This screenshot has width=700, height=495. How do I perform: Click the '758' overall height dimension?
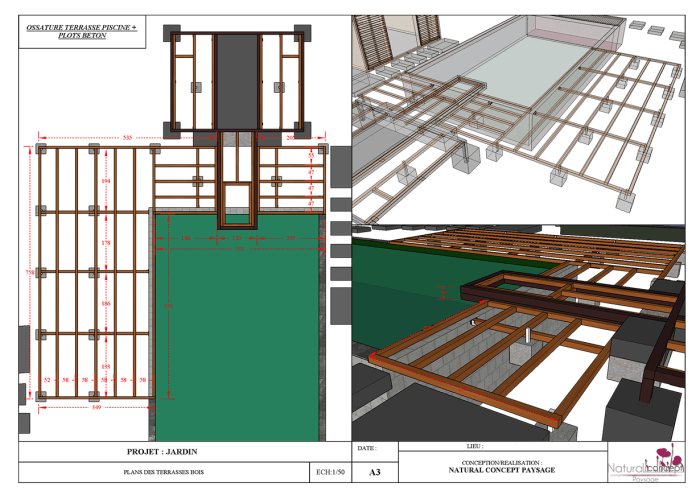pyautogui.click(x=29, y=272)
